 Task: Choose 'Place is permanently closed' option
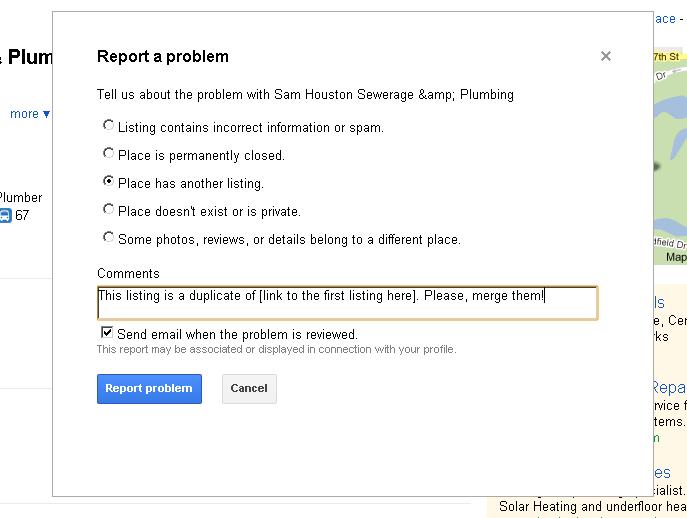(x=108, y=154)
